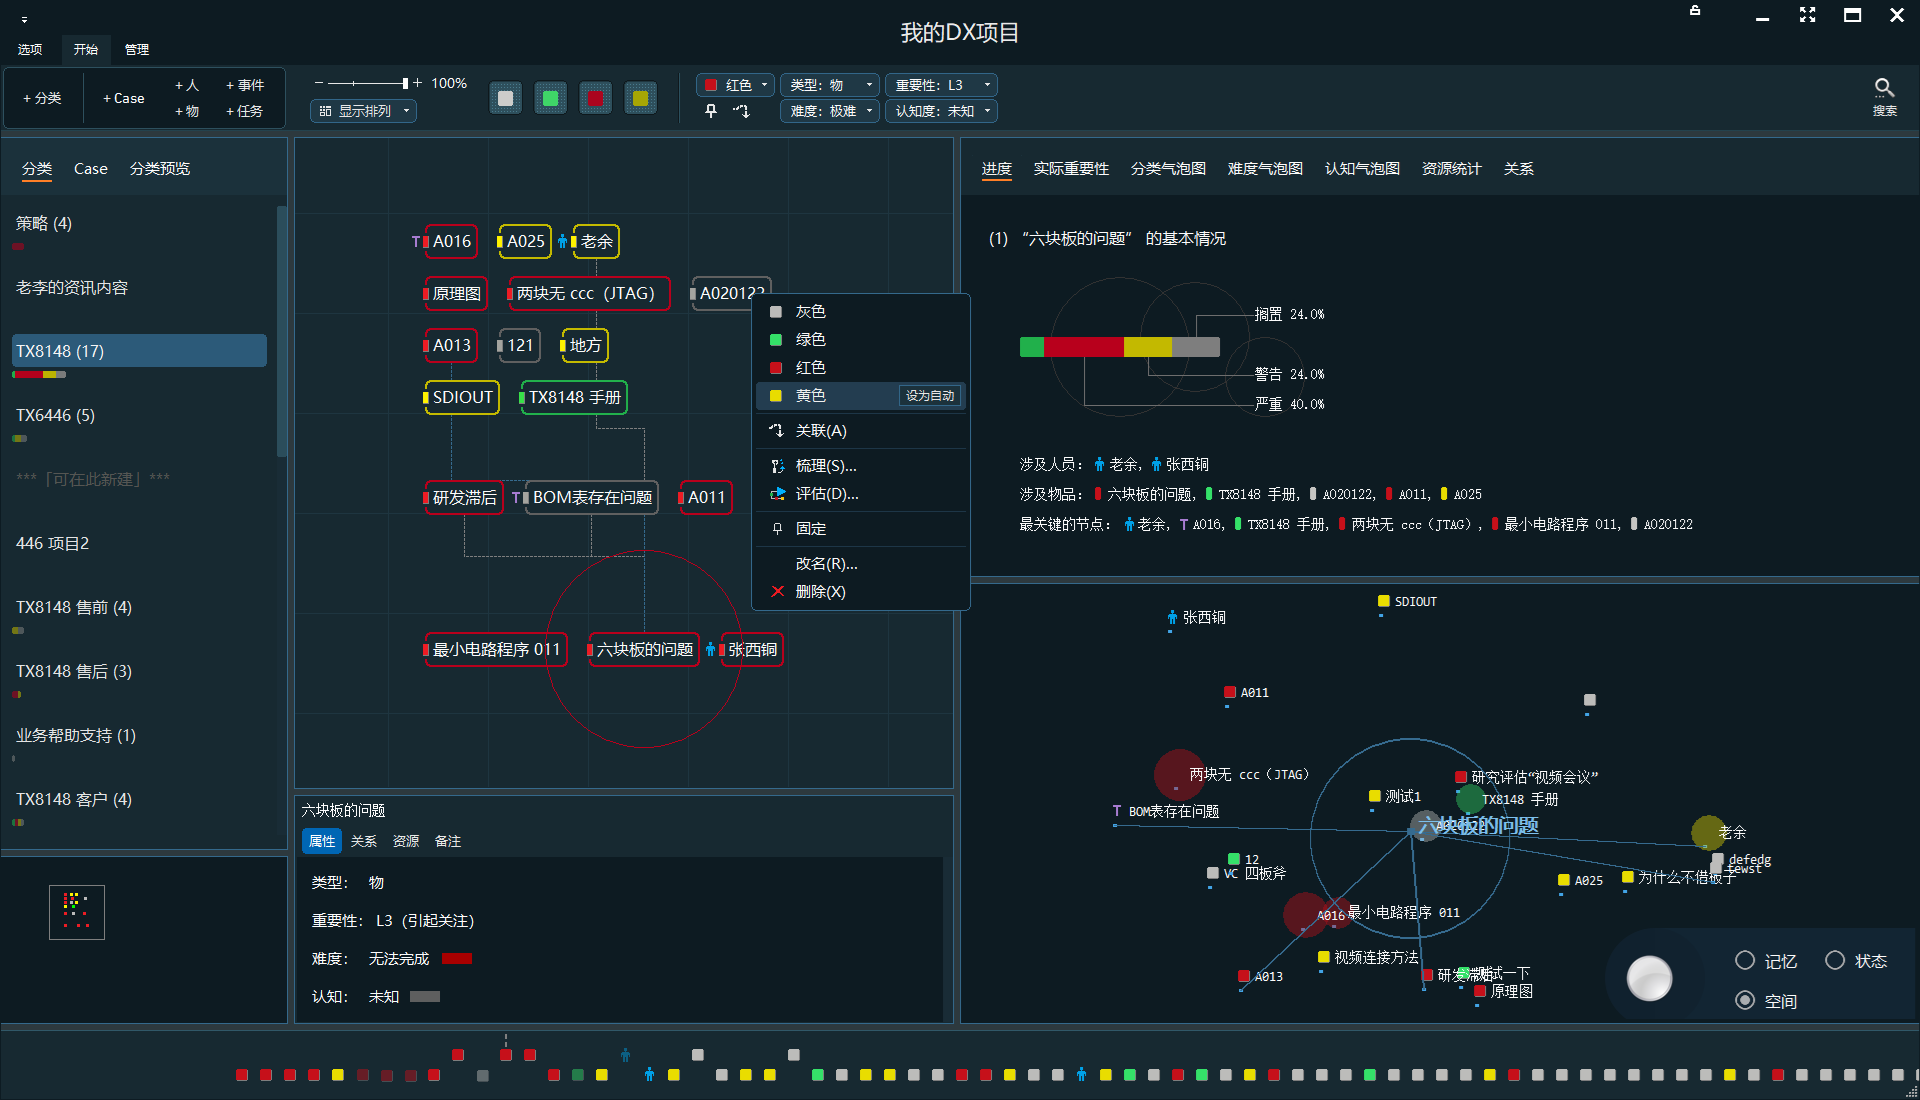Click the green color filter swatch in toolbar
Screen dimensions: 1920x1100
coord(551,98)
